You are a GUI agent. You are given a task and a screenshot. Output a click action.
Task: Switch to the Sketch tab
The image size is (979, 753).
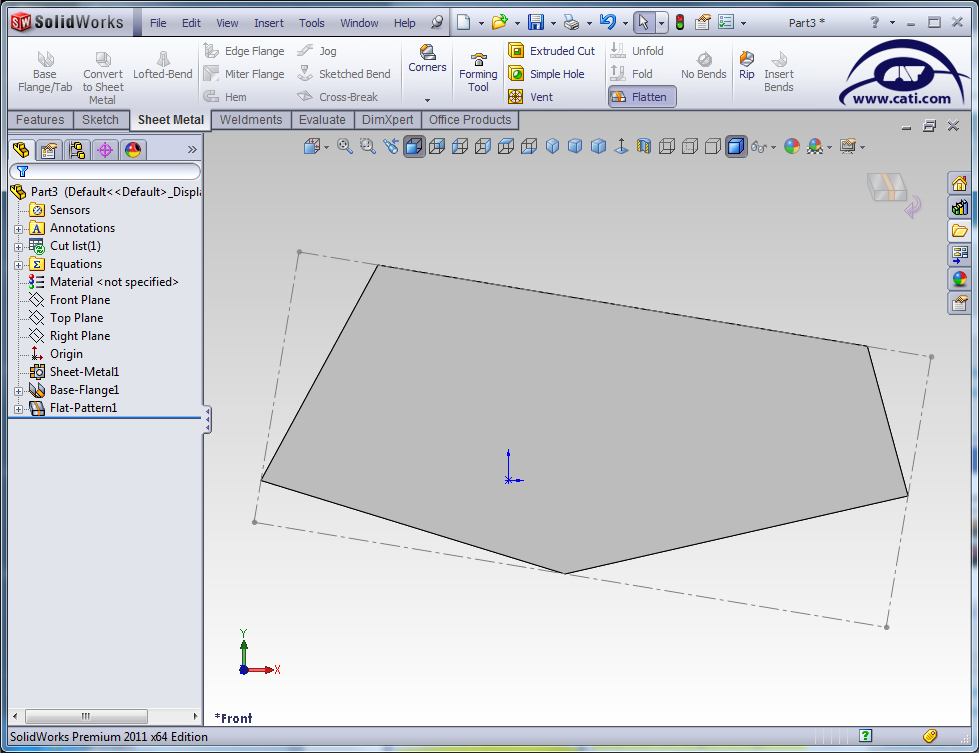pyautogui.click(x=101, y=120)
